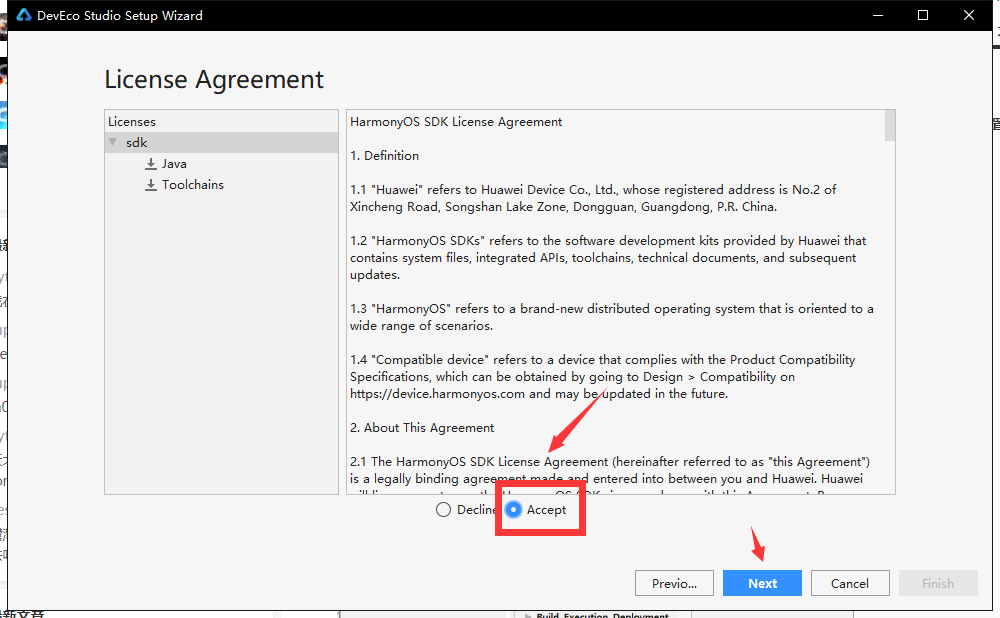Click the paragraph 1.4 "Compatible device" definition
The height and width of the screenshot is (618, 1000).
point(603,377)
